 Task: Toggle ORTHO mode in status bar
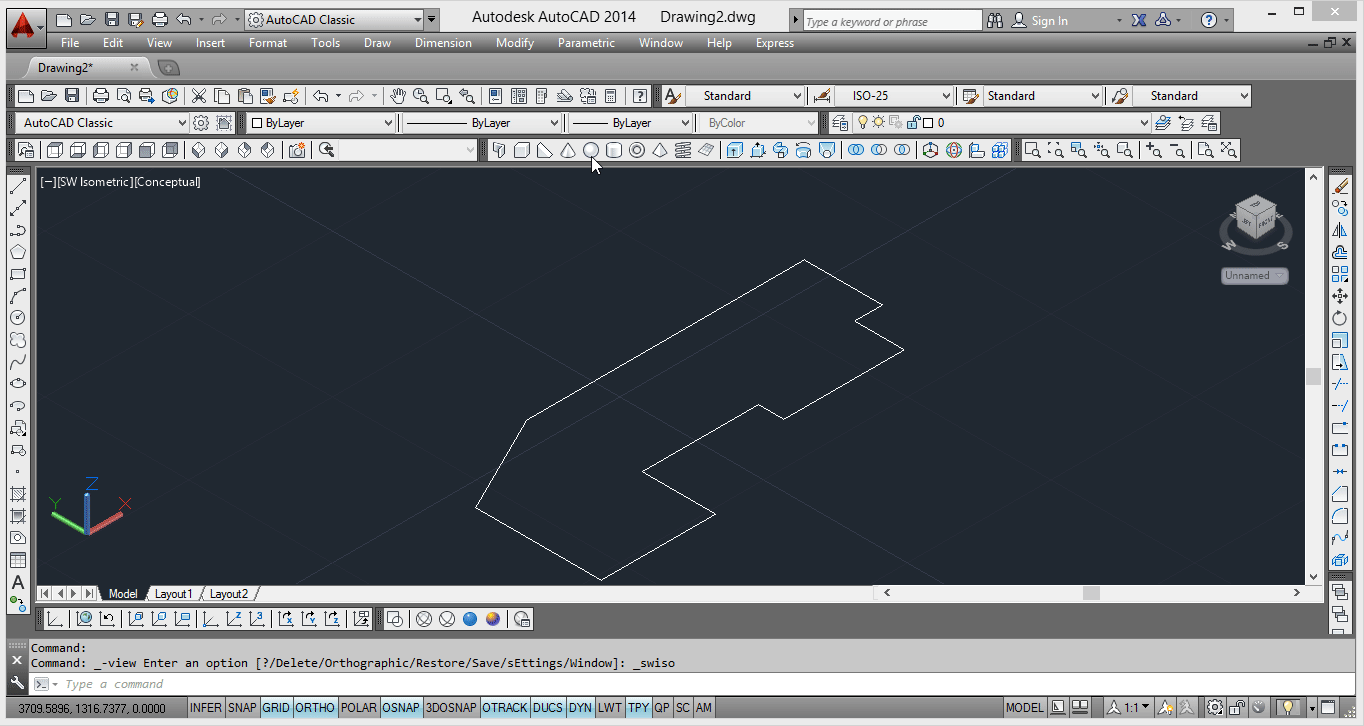pyautogui.click(x=315, y=708)
